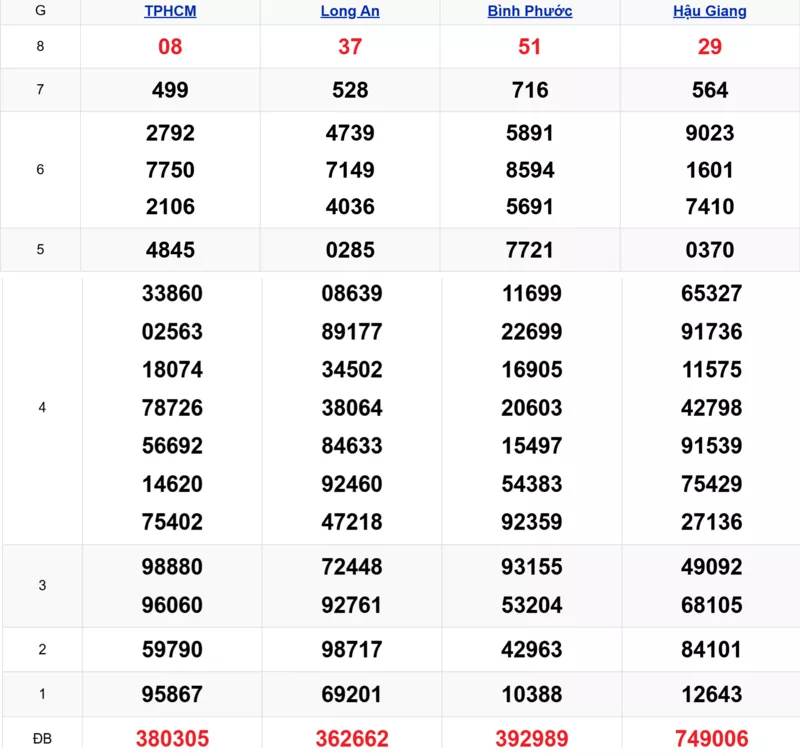The height and width of the screenshot is (756, 800).
Task: Select the G column header cell
Action: point(40,11)
